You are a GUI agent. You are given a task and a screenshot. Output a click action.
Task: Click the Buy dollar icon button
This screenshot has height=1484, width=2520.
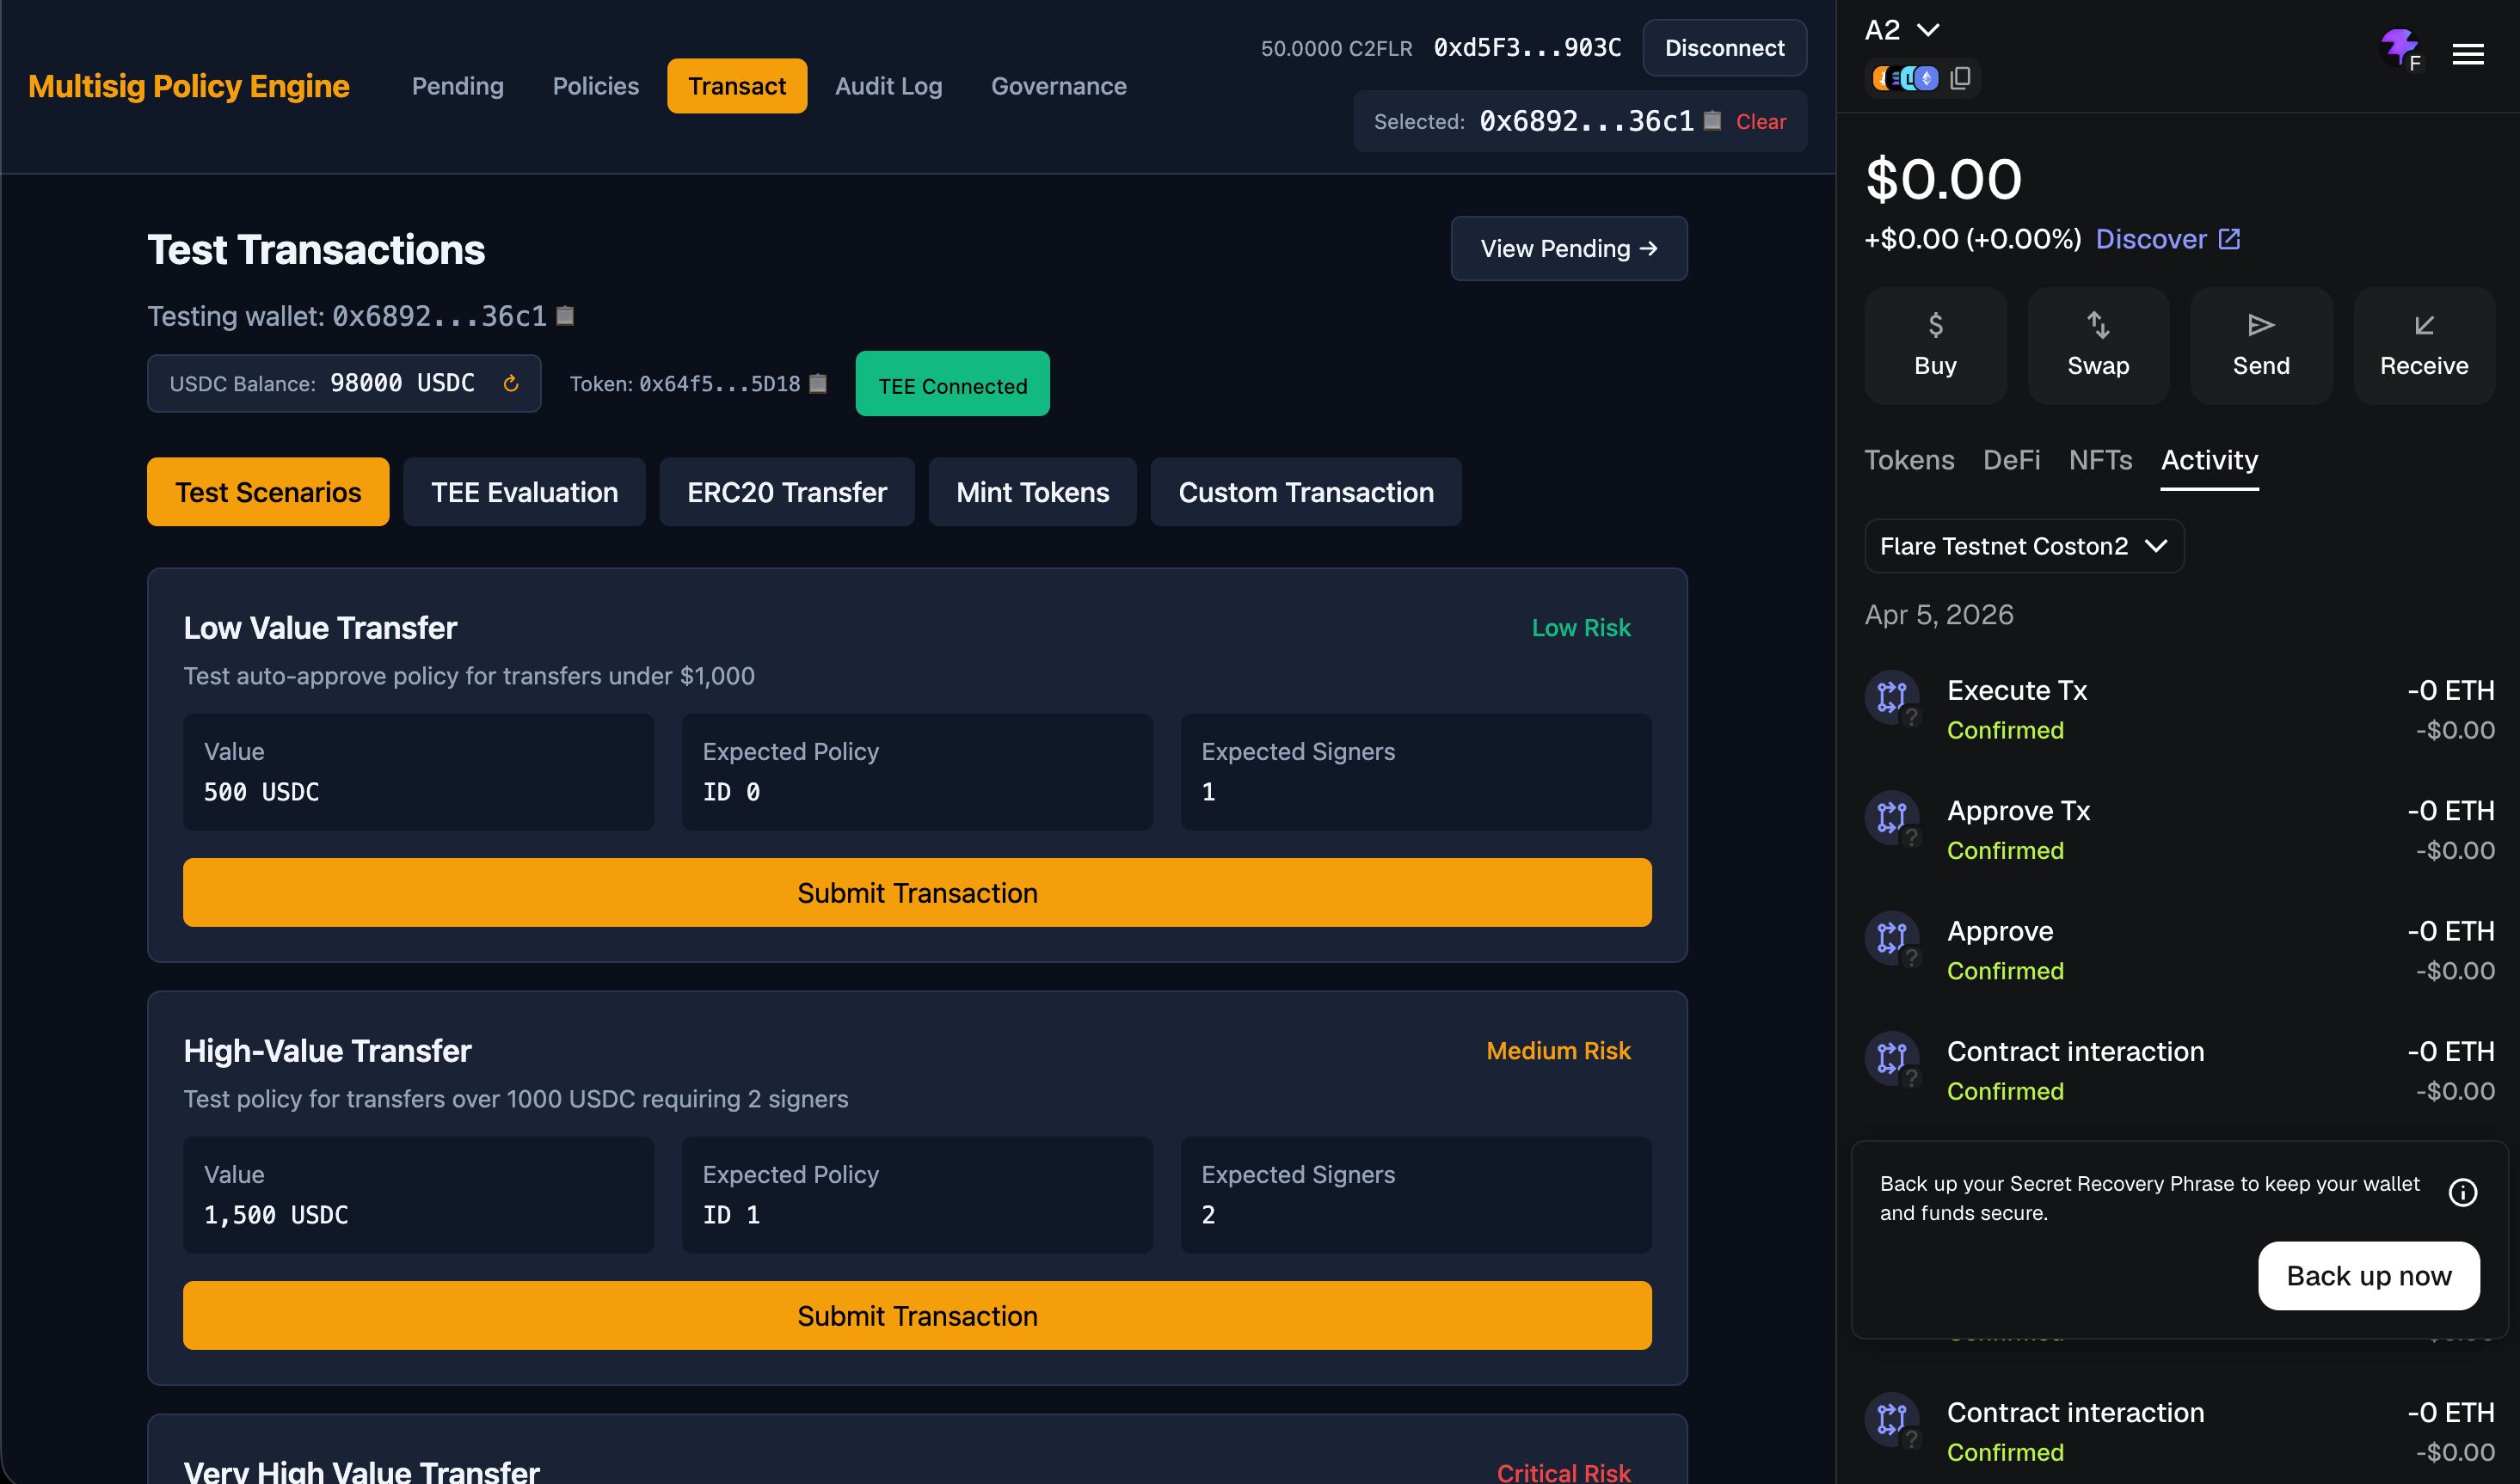[x=1935, y=345]
